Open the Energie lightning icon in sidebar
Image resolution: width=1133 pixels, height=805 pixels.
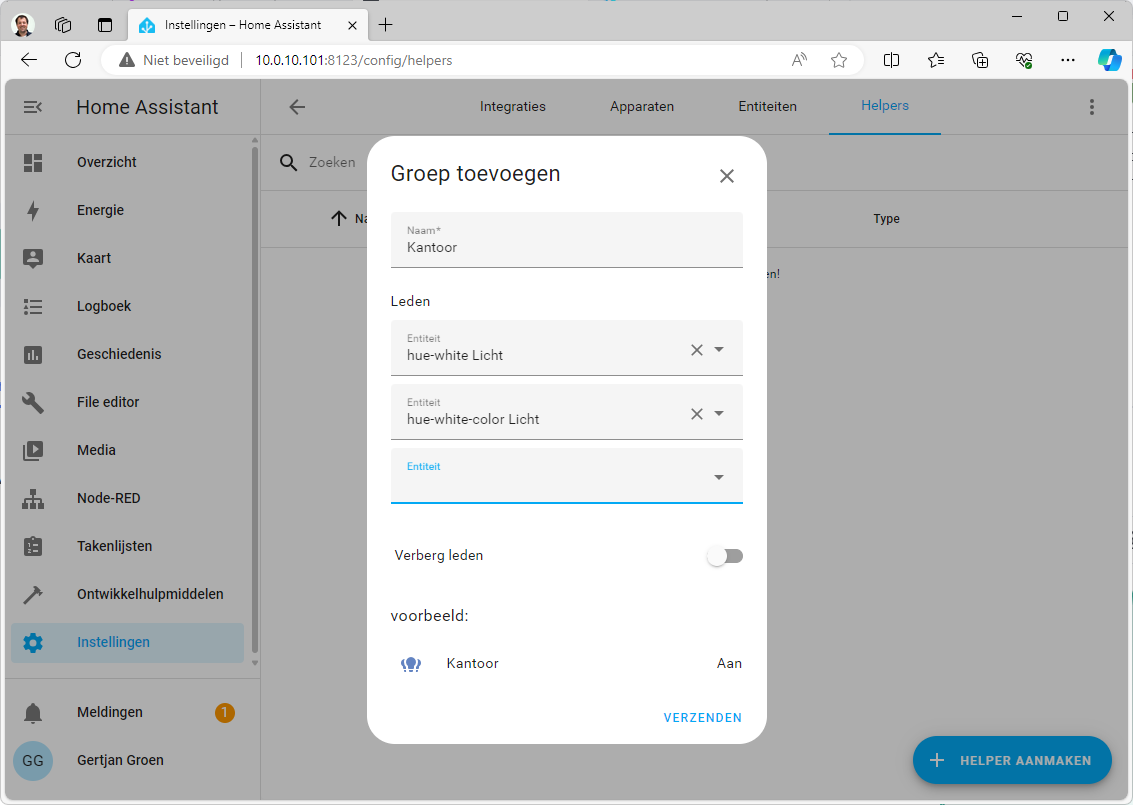click(33, 210)
